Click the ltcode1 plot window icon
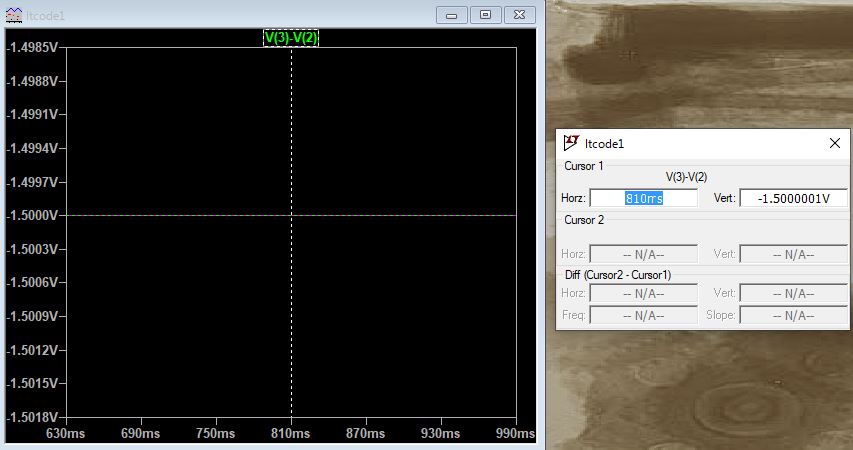The width and height of the screenshot is (853, 450). click(12, 16)
